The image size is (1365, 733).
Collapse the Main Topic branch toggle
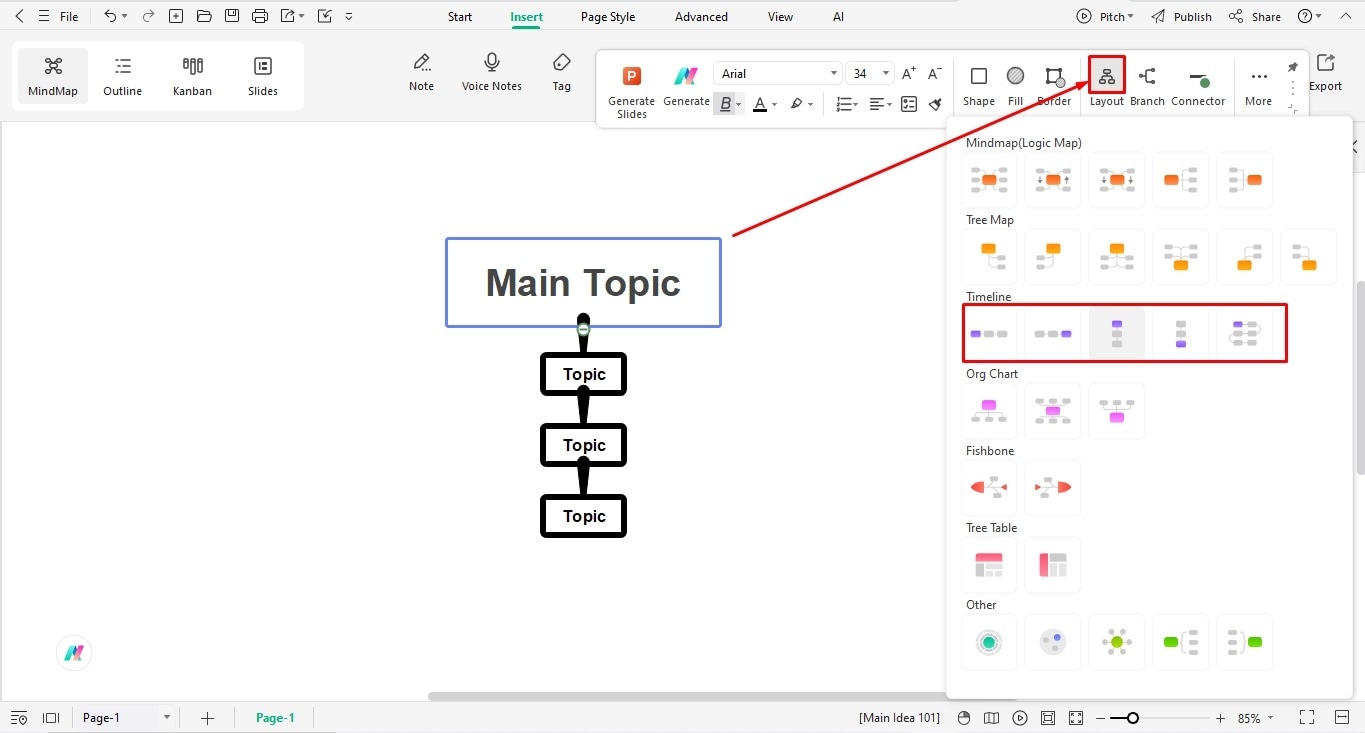coord(583,329)
